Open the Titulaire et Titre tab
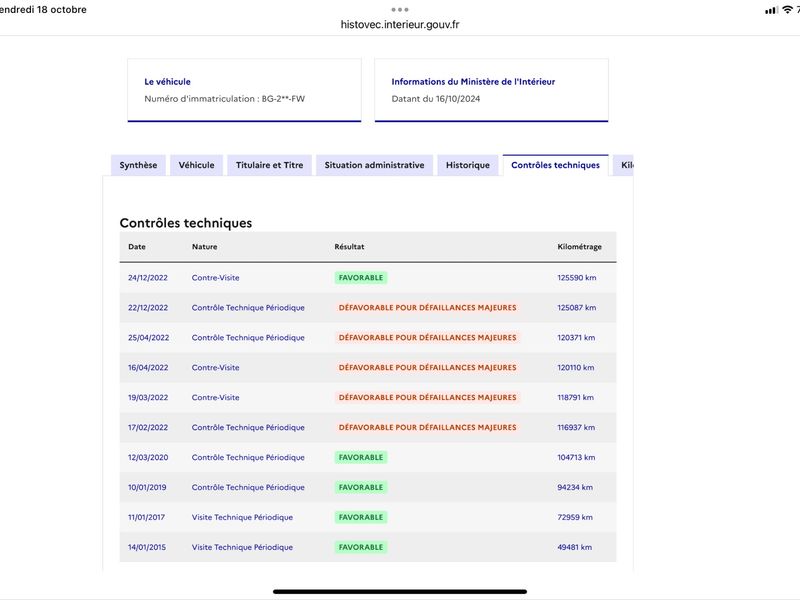Image resolution: width=800 pixels, height=600 pixels. (x=269, y=165)
